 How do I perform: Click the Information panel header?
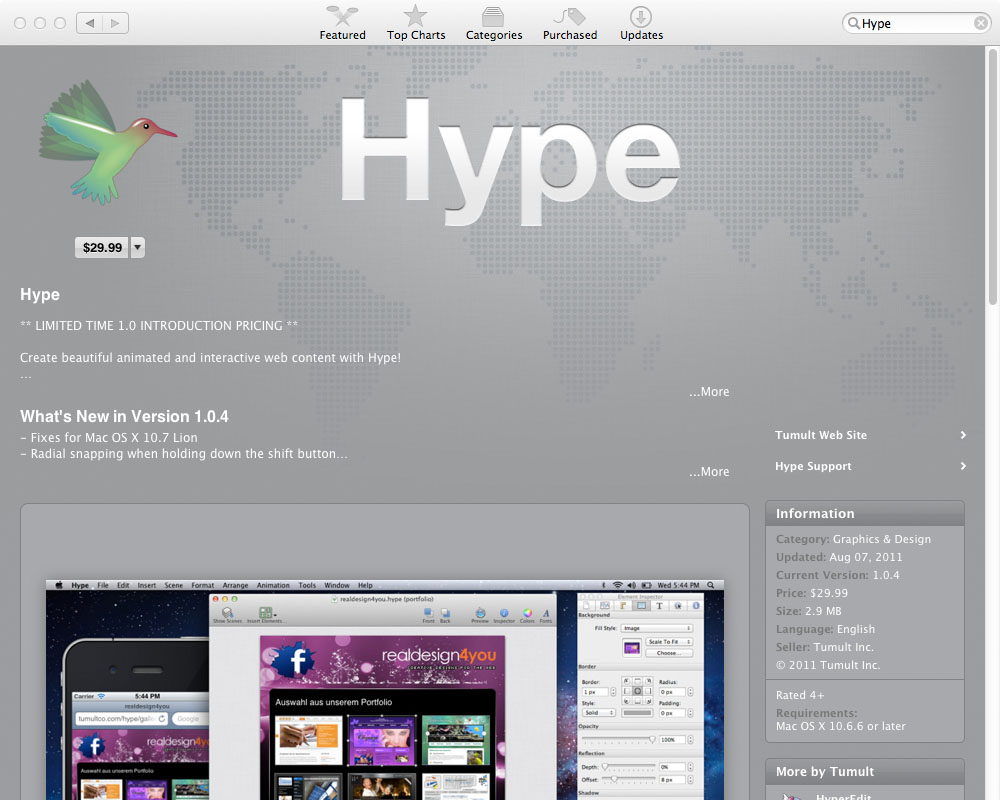point(865,514)
